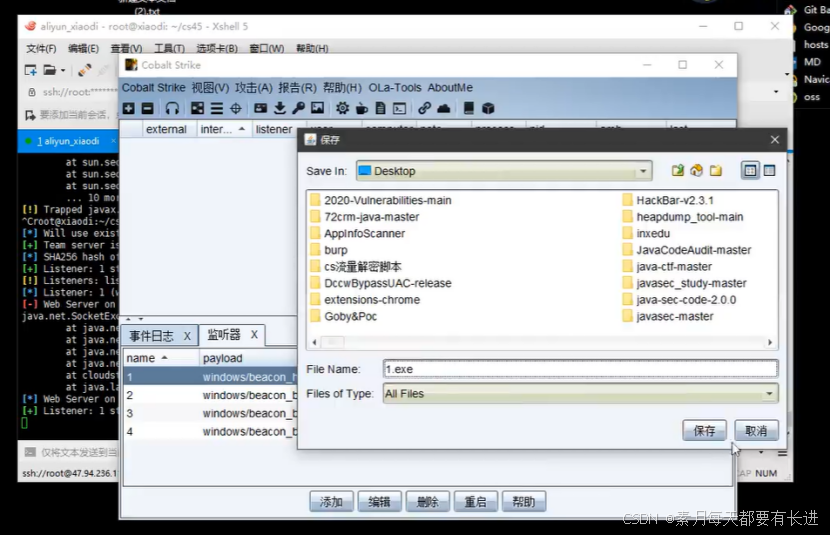Image resolution: width=831 pixels, height=535 pixels.
Task: Open the Cobalt Strike menu
Action: [154, 87]
